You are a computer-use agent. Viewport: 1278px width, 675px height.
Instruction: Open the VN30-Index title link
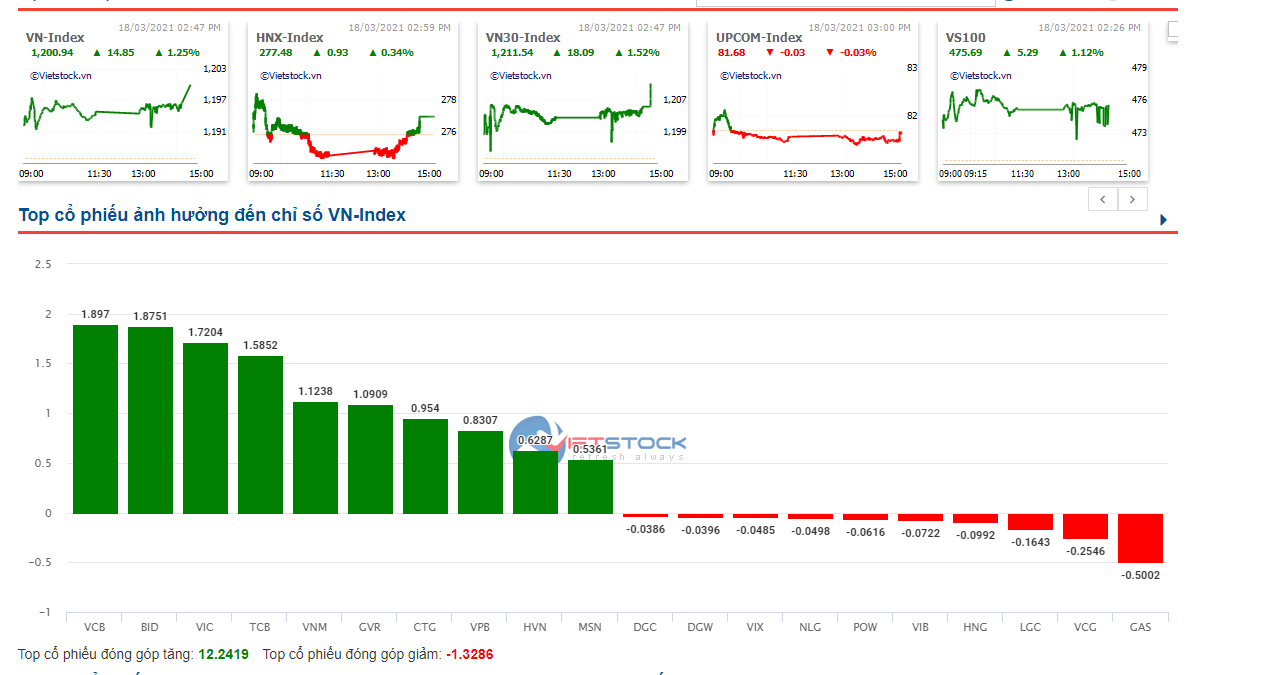click(523, 37)
